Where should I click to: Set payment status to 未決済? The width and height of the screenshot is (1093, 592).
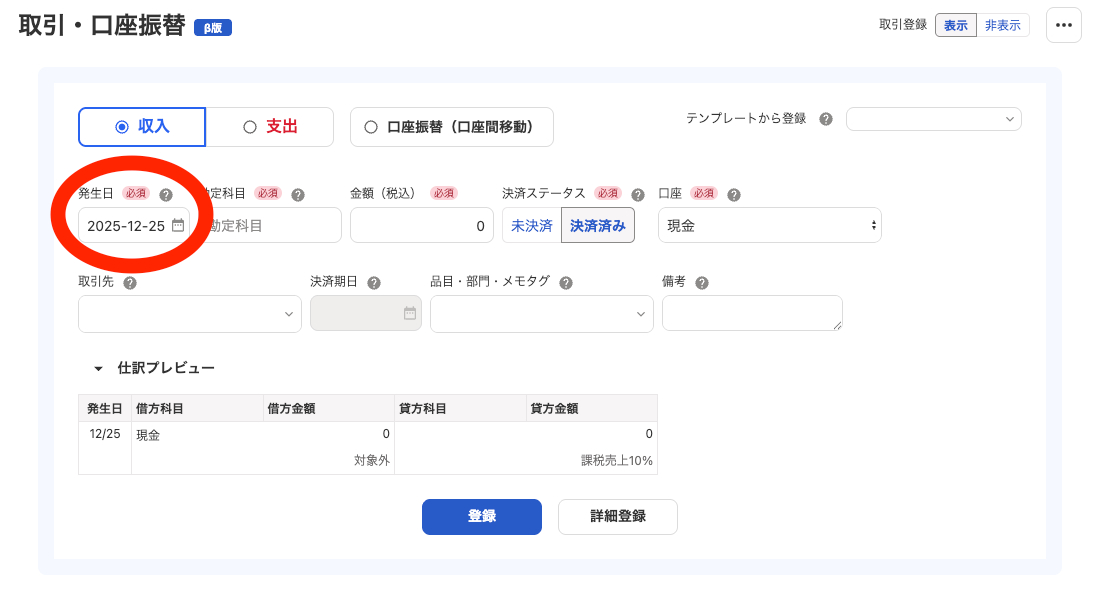[532, 225]
